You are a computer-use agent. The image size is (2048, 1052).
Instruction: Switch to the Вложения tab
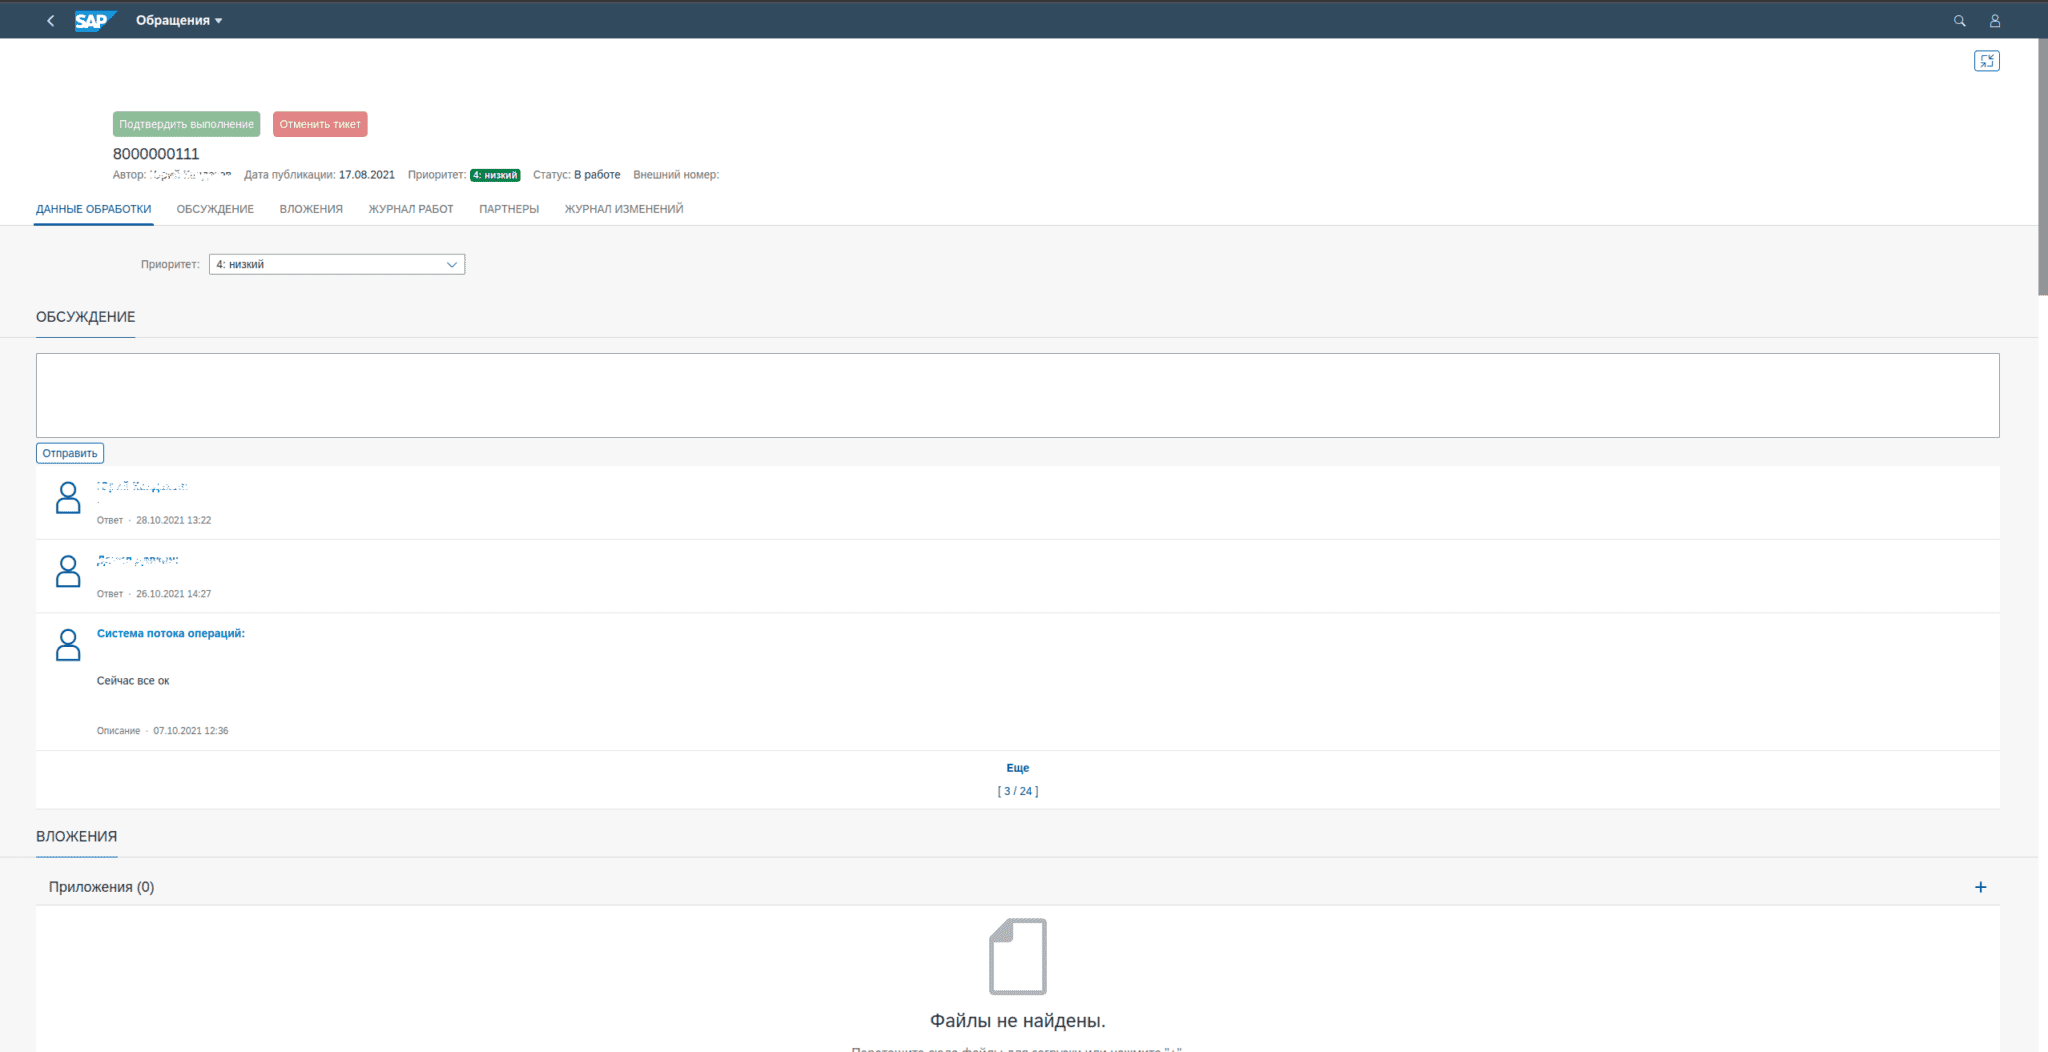(311, 209)
